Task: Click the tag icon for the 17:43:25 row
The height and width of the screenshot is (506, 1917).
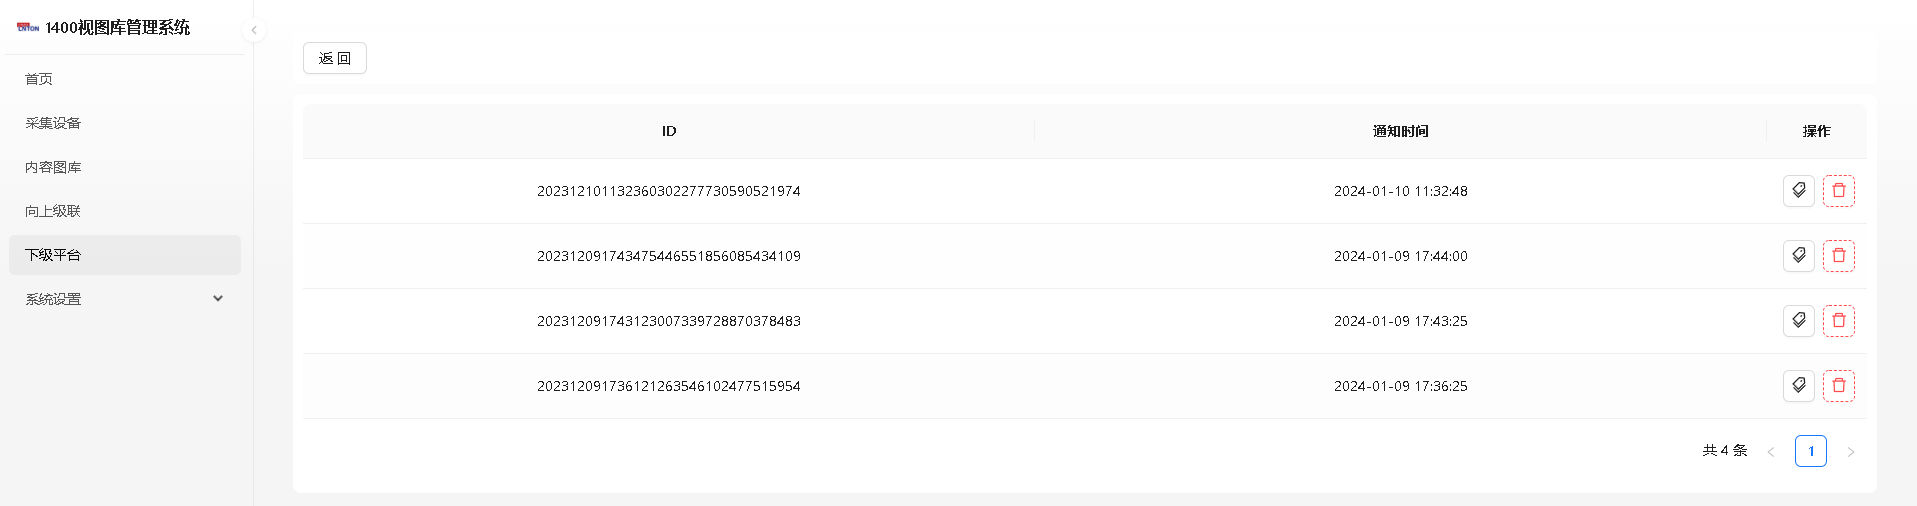Action: pyautogui.click(x=1798, y=321)
